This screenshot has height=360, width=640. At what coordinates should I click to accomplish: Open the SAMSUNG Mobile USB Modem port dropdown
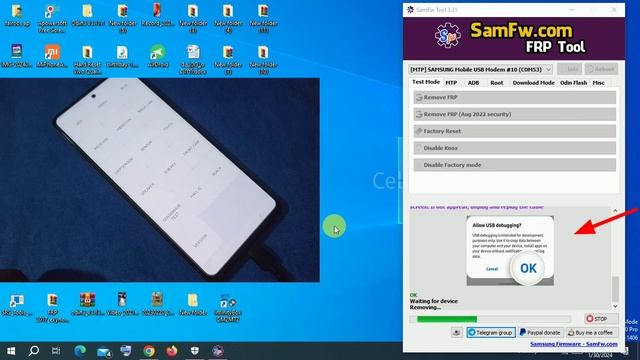coord(480,69)
